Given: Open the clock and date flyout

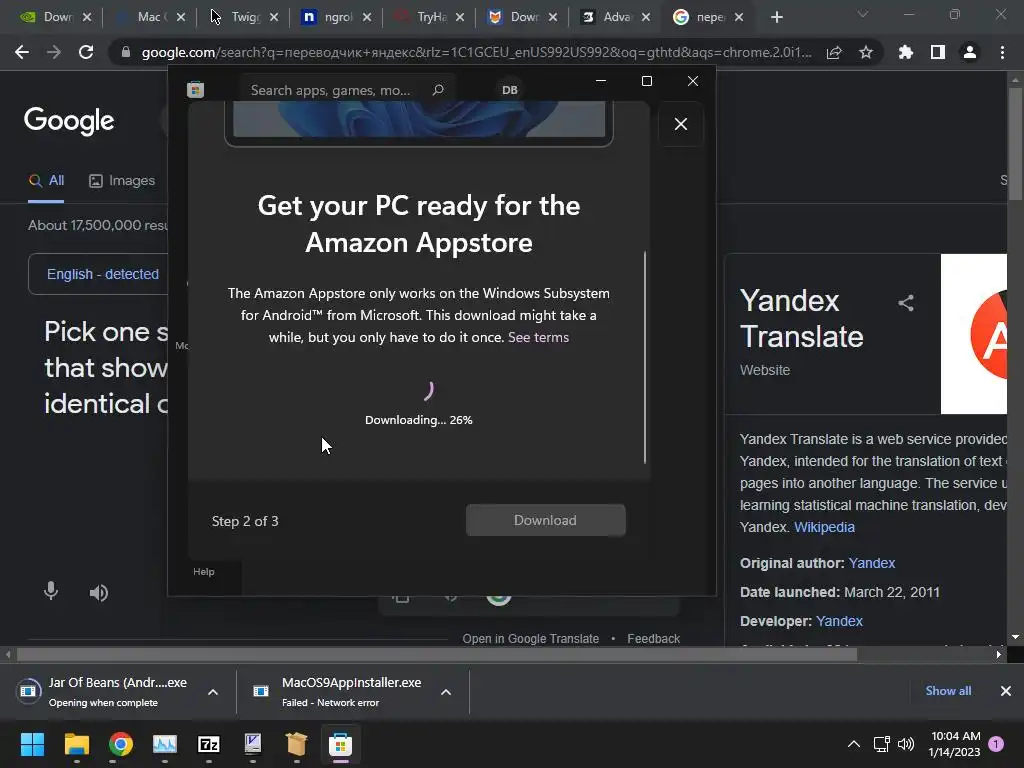Looking at the screenshot, I should click(955, 744).
